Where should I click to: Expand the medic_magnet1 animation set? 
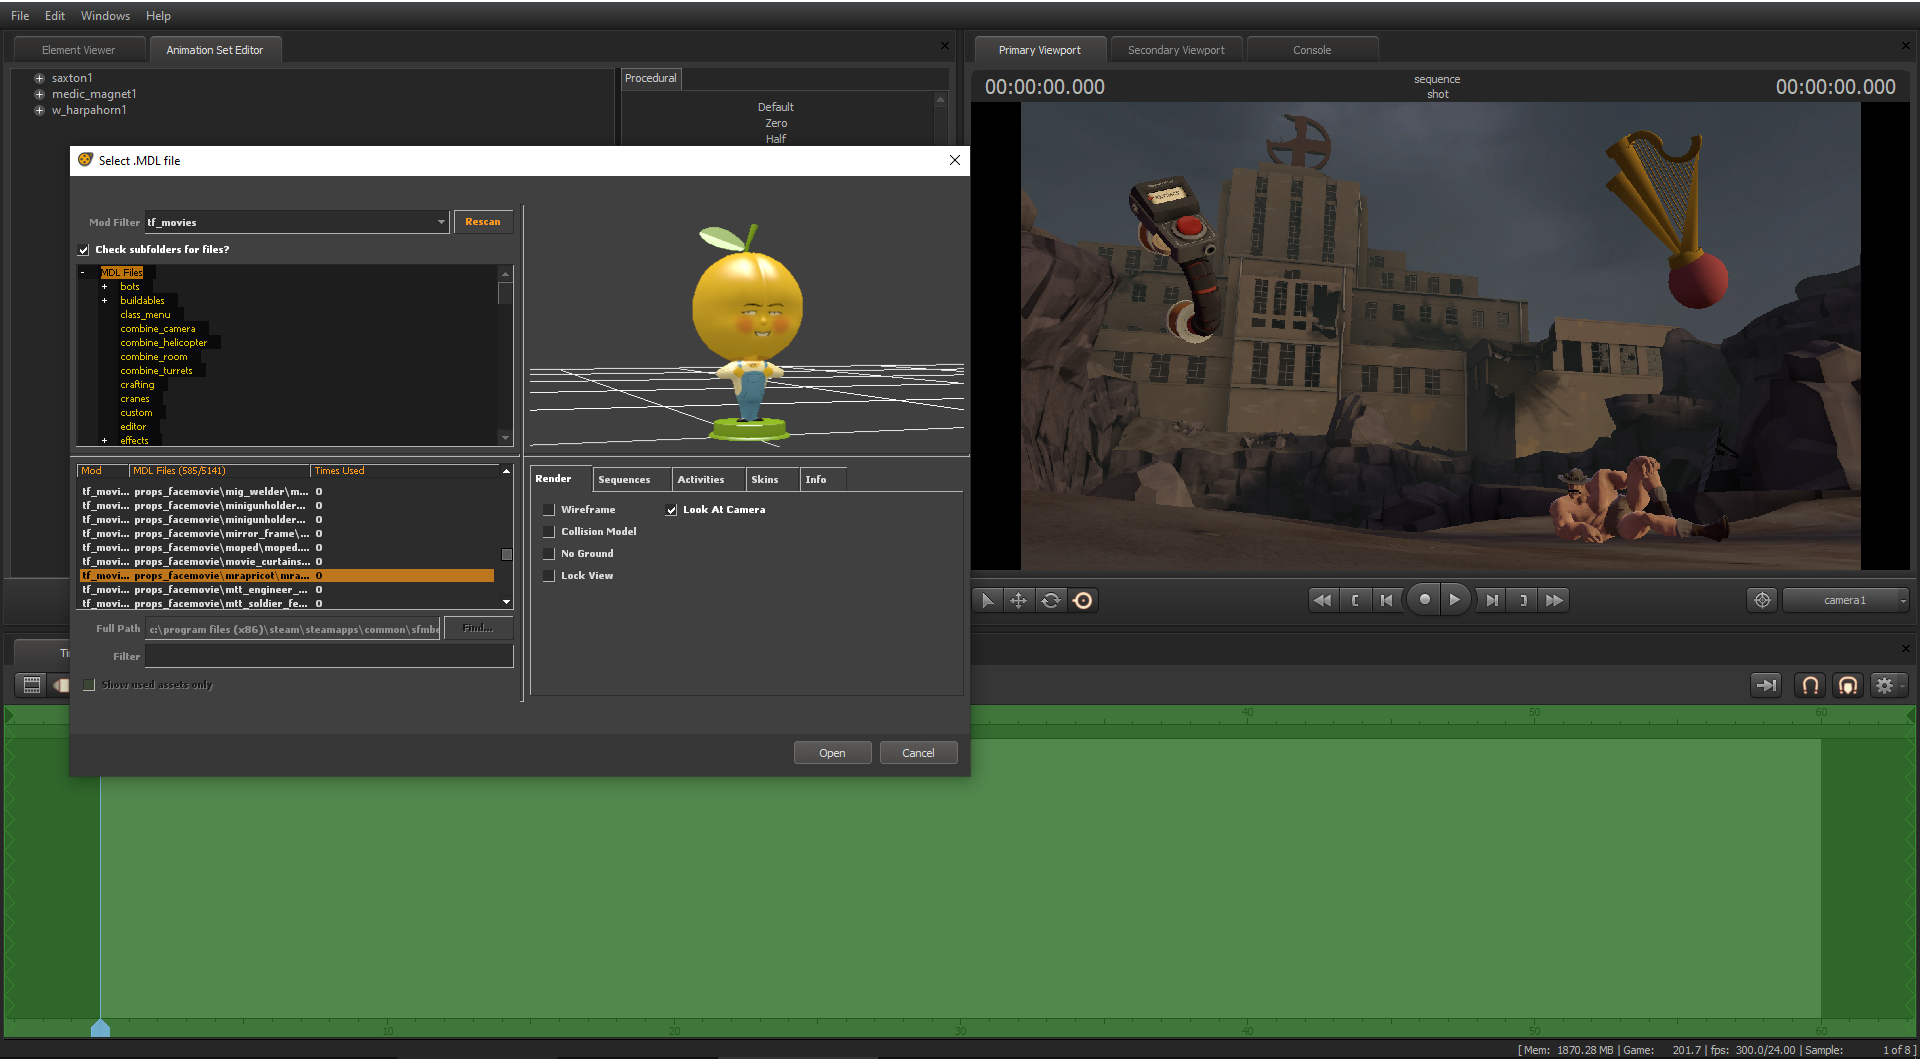[x=39, y=94]
